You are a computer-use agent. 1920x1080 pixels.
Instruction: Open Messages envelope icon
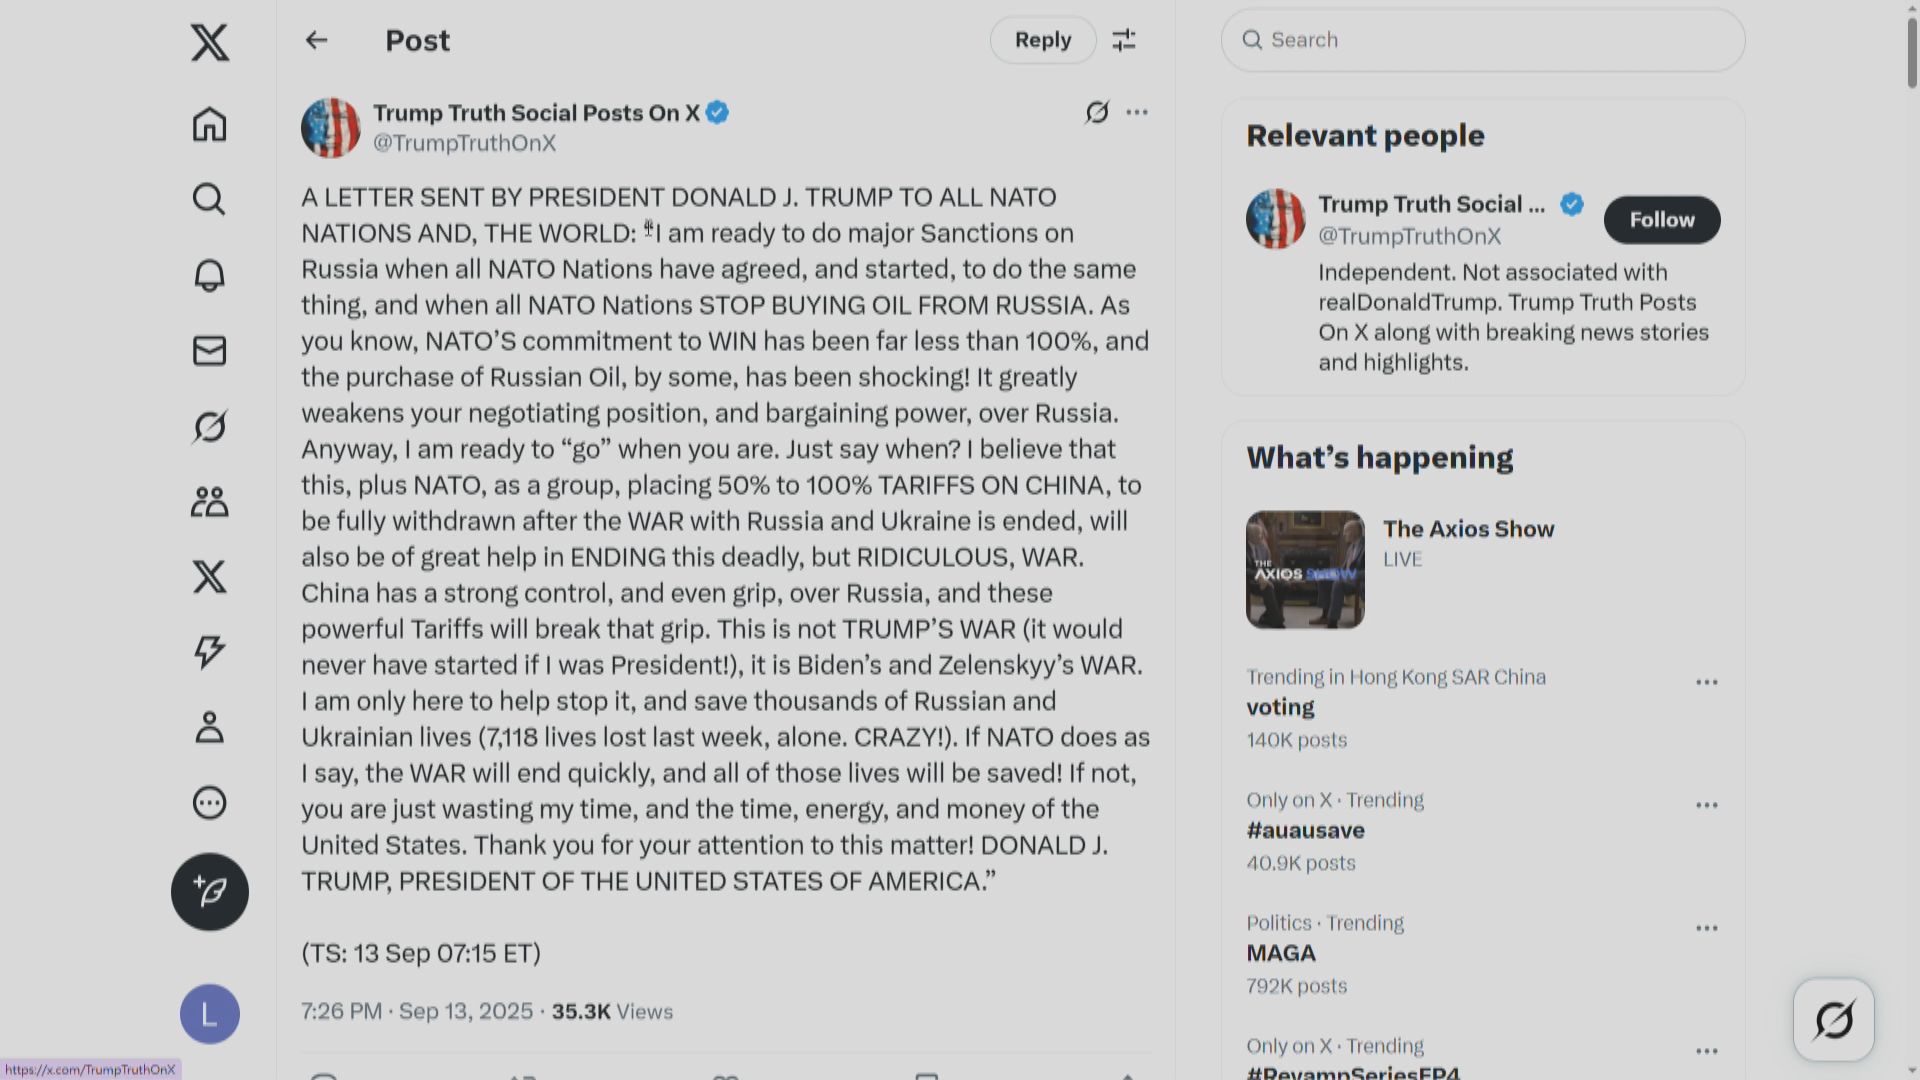coord(209,351)
